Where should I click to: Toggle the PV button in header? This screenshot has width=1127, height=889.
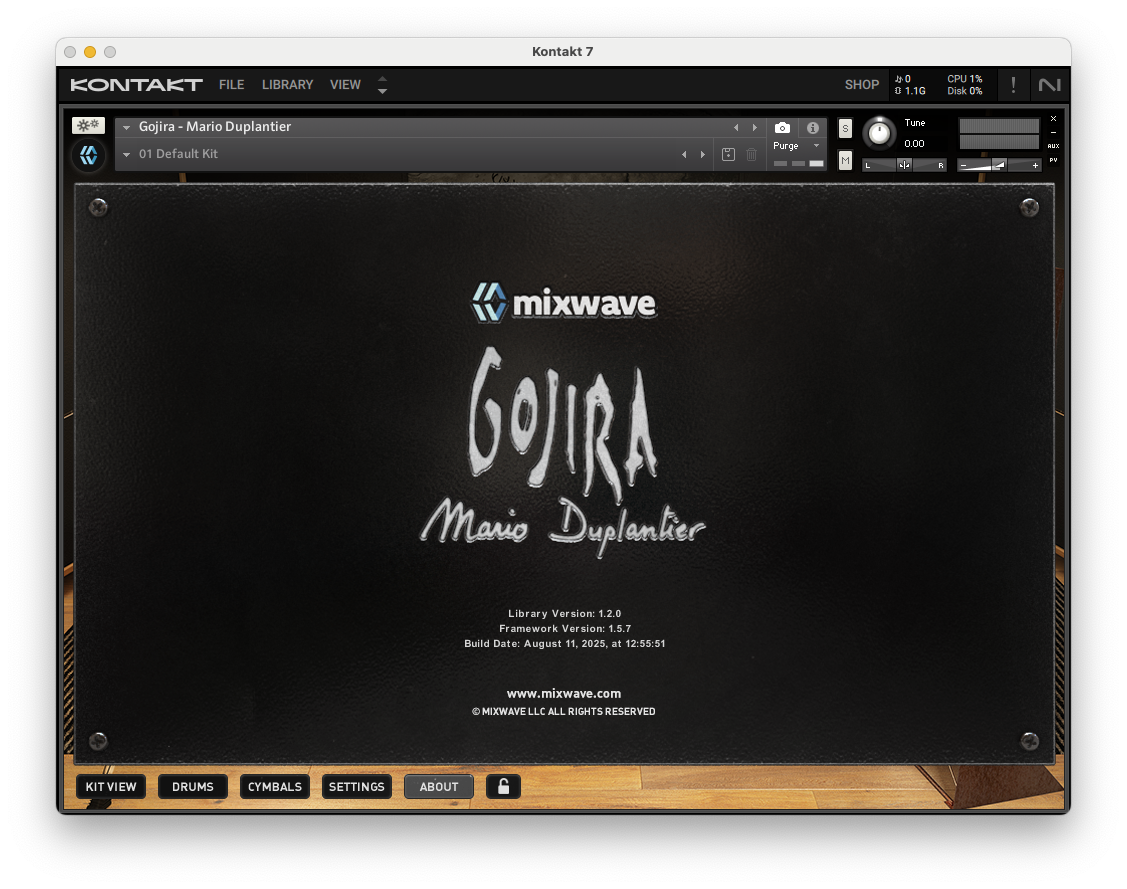point(1053,160)
